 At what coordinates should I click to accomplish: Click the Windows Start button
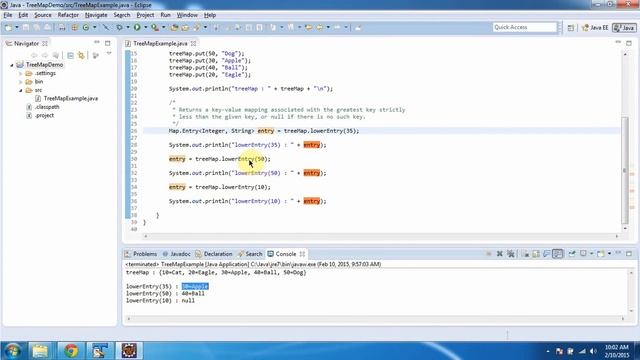[x=12, y=351]
